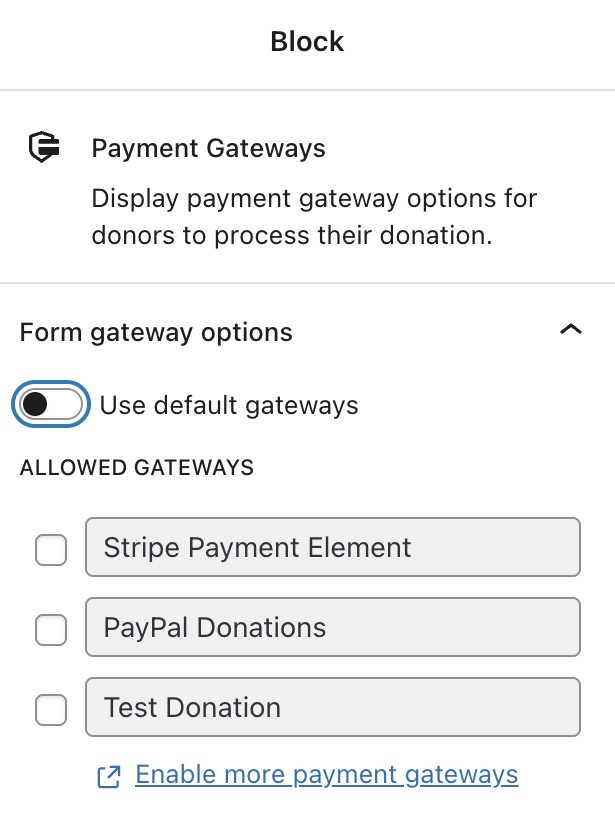Viewport: 615px width, 823px height.
Task: Open the Enable more payment gateways link
Action: (326, 774)
